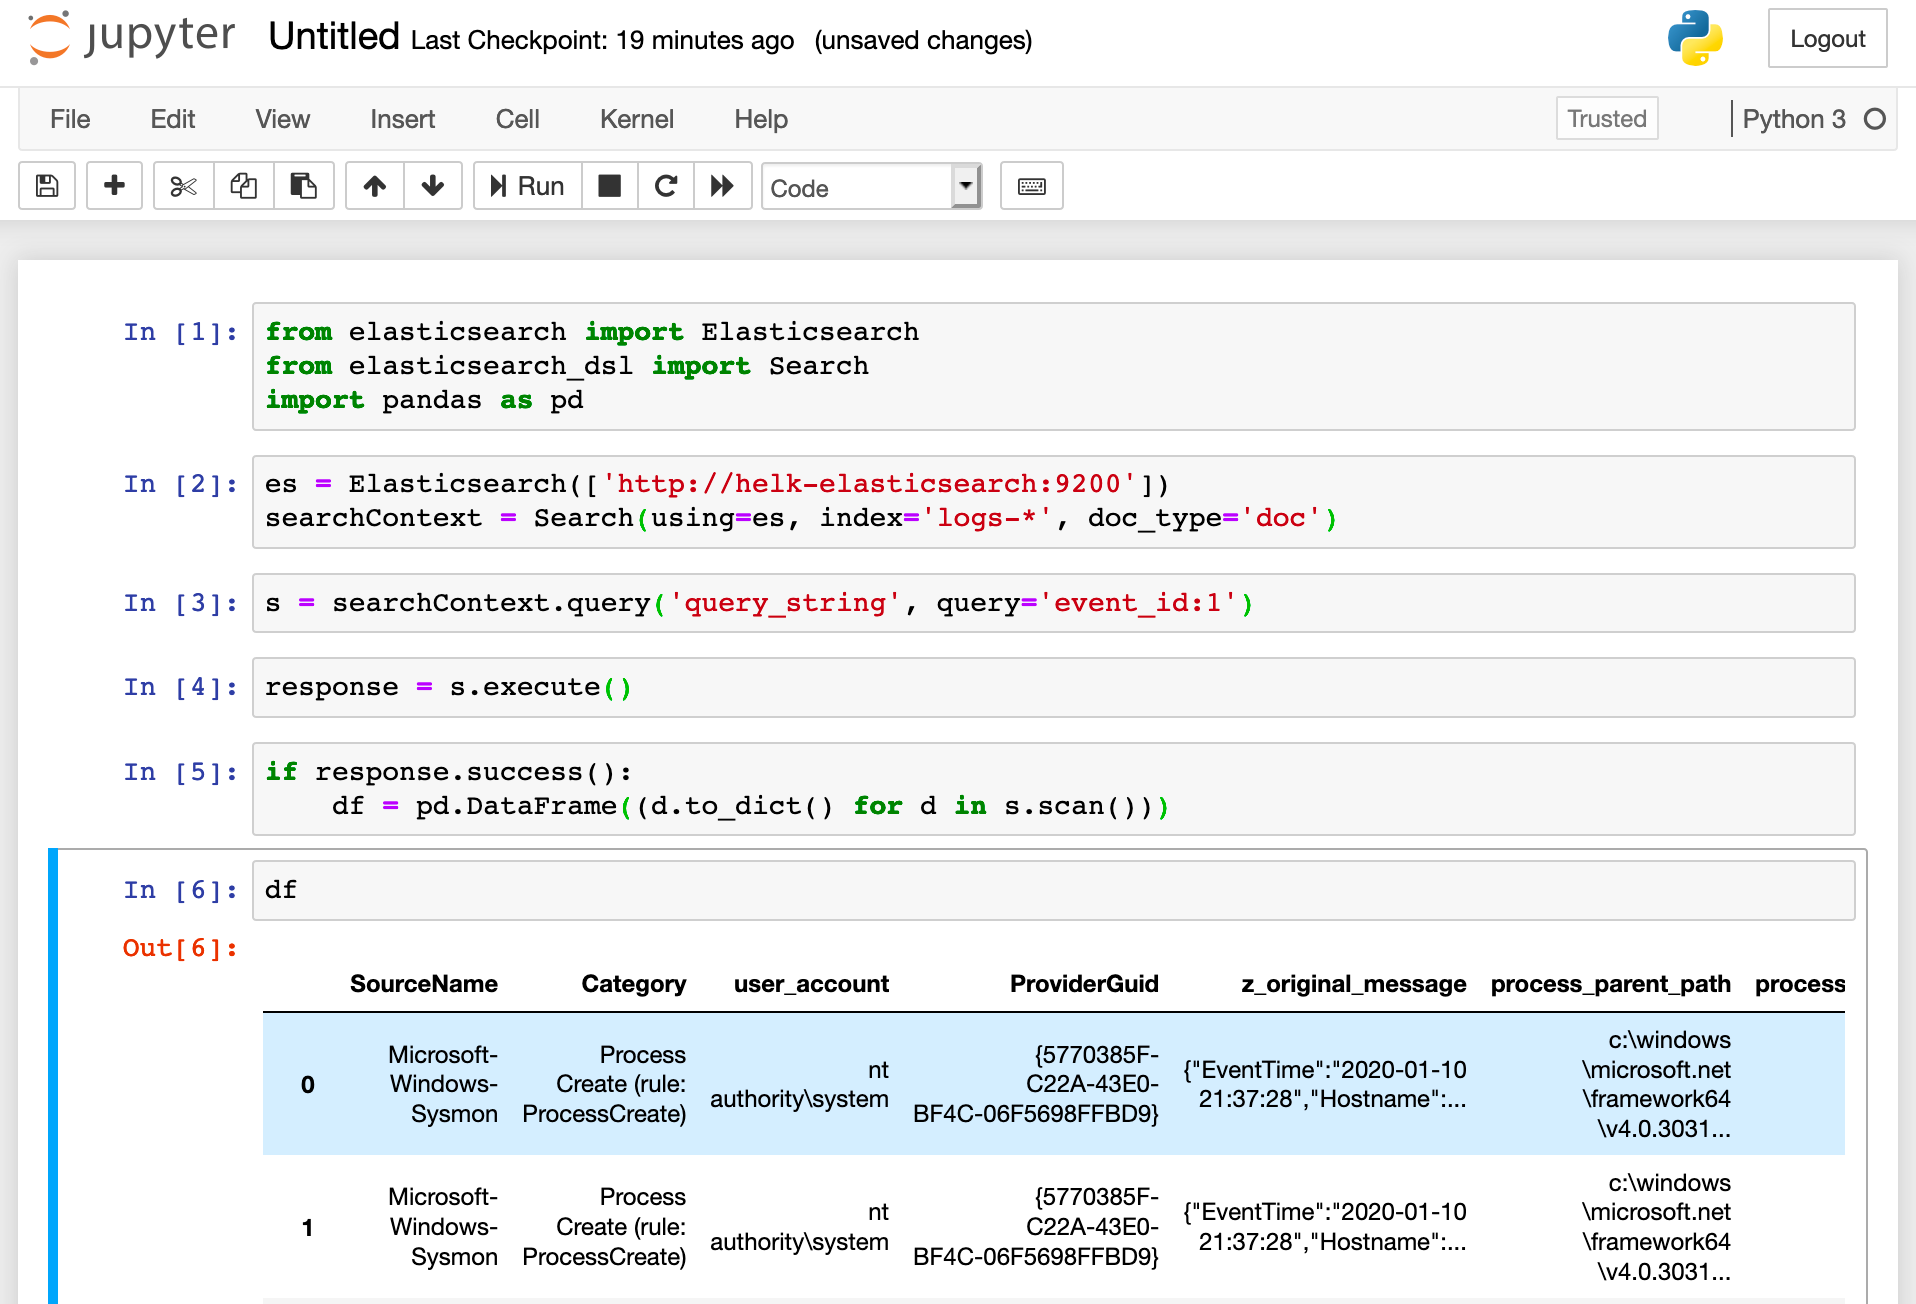Open the Insert menu
This screenshot has height=1304, width=1916.
(x=402, y=119)
